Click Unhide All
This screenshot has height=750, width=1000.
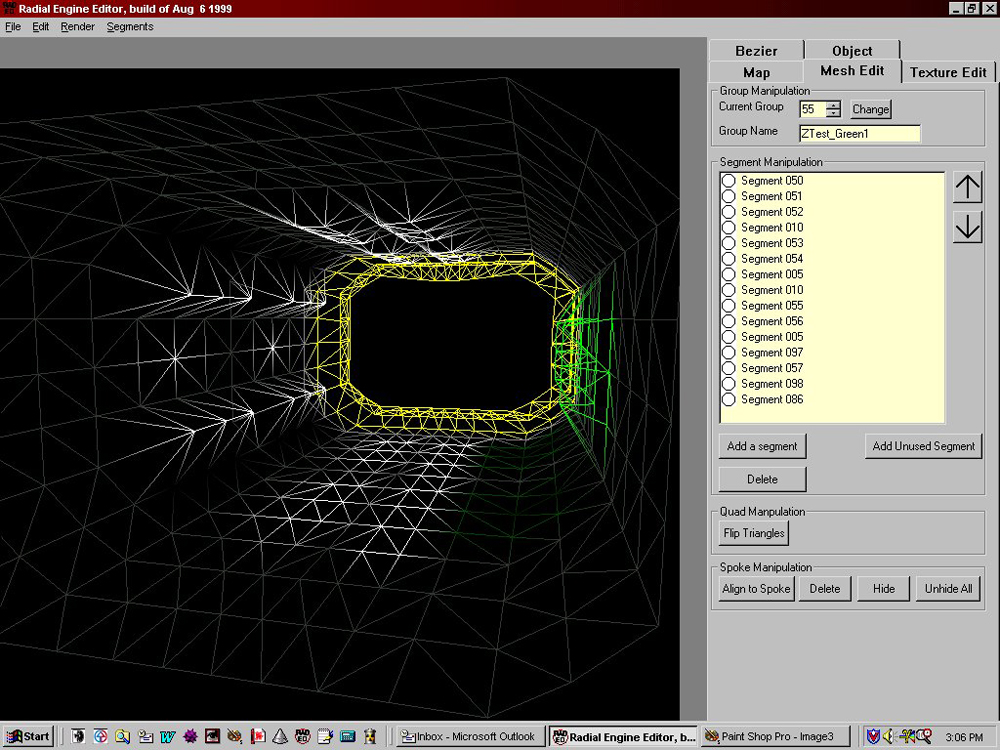point(948,589)
